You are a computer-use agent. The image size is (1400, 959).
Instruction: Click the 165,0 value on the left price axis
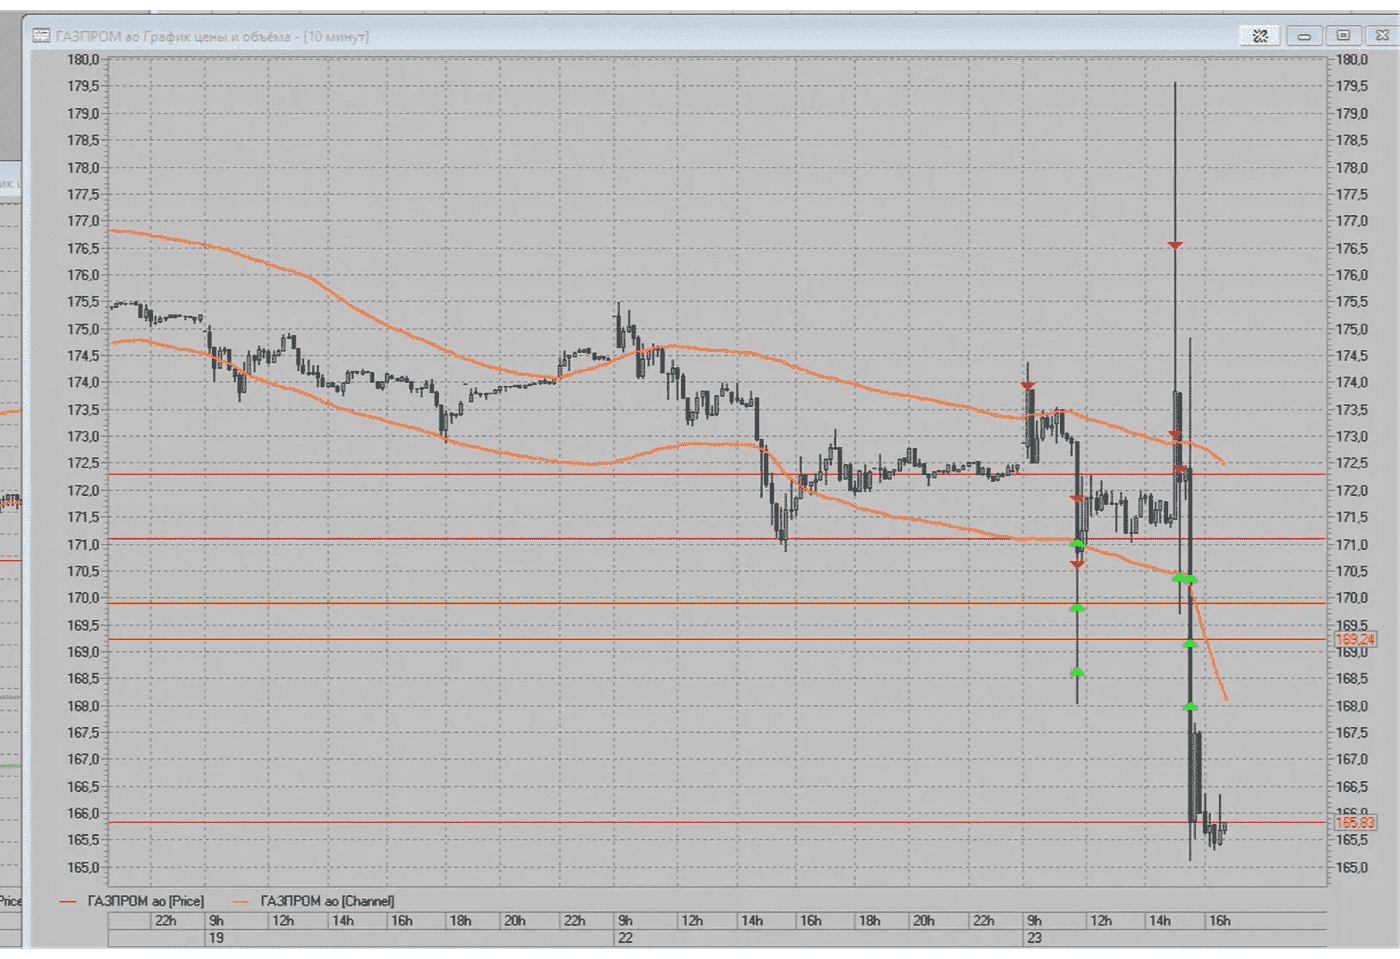(x=83, y=867)
